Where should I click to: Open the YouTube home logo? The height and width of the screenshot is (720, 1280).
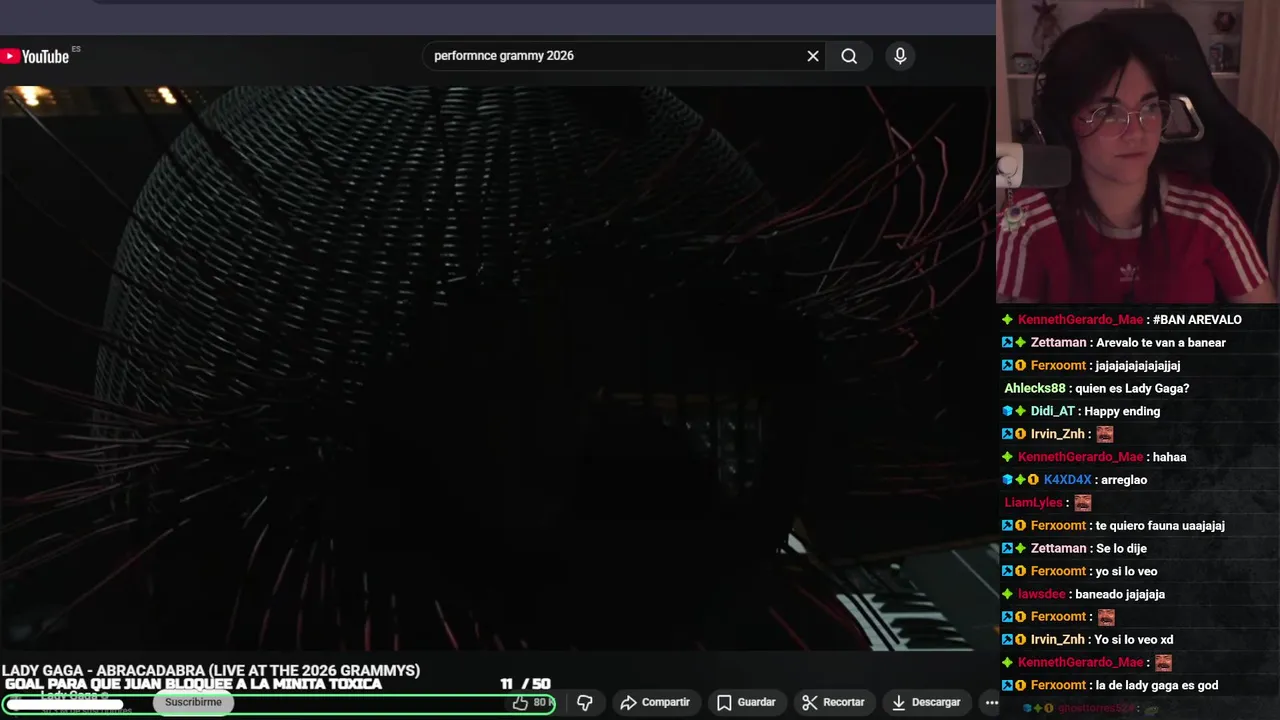tap(35, 56)
